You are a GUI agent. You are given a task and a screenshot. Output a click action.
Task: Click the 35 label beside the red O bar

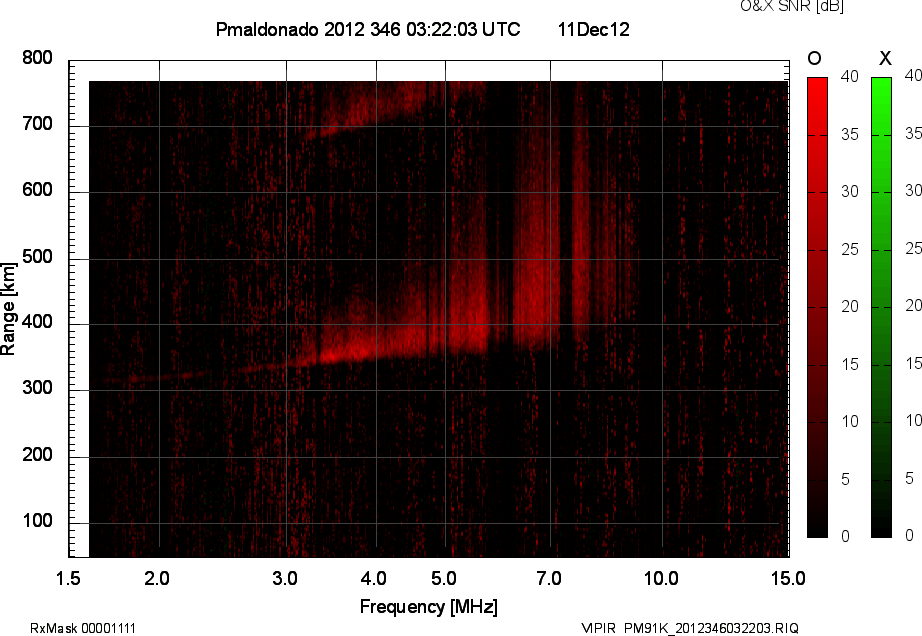coord(850,135)
